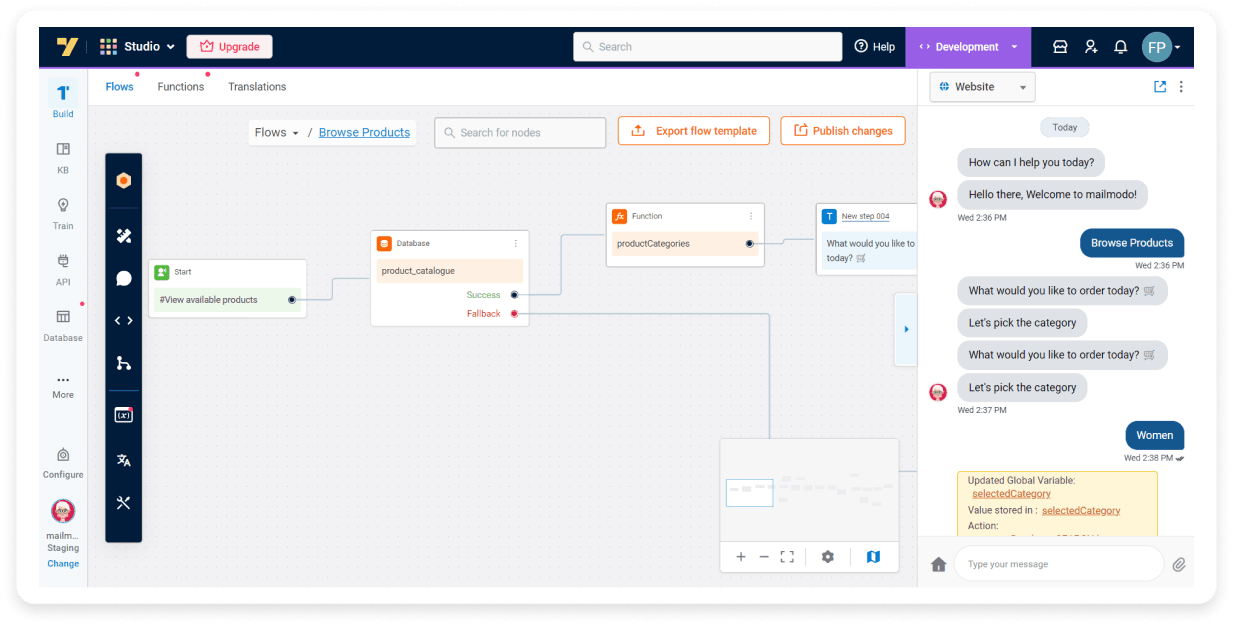Select the code node icon in canvas toolbar

click(123, 320)
